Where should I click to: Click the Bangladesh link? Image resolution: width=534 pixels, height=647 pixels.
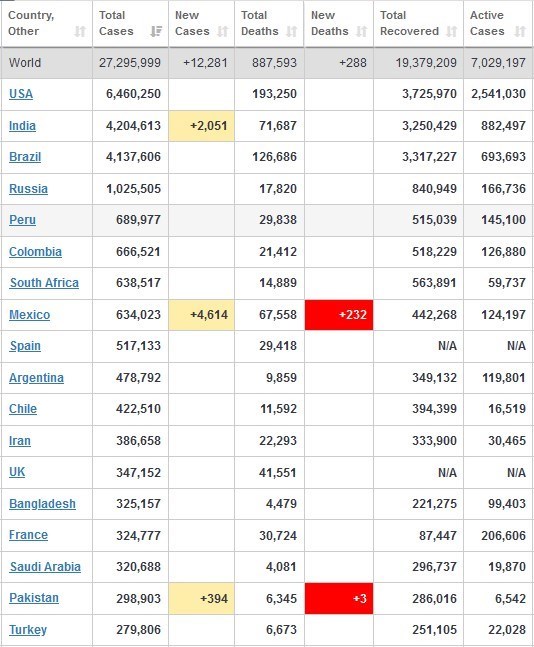pyautogui.click(x=43, y=504)
